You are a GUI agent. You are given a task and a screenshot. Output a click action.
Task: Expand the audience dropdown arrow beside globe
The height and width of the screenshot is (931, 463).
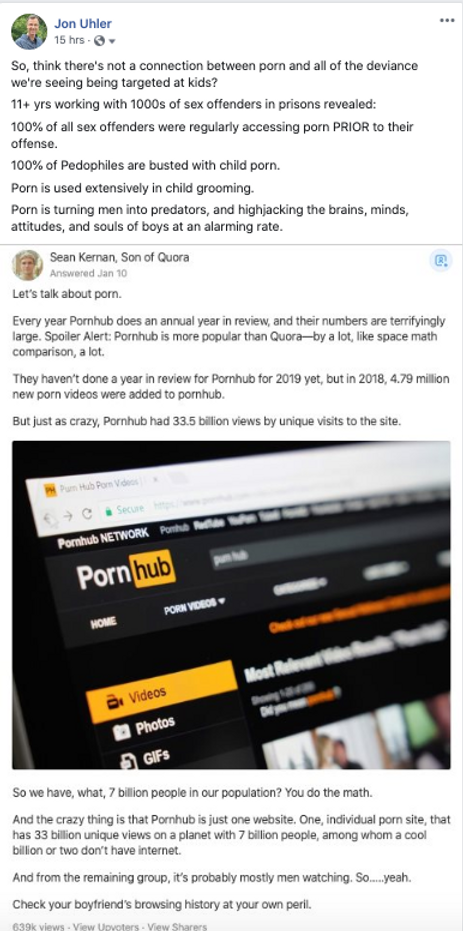pos(112,41)
